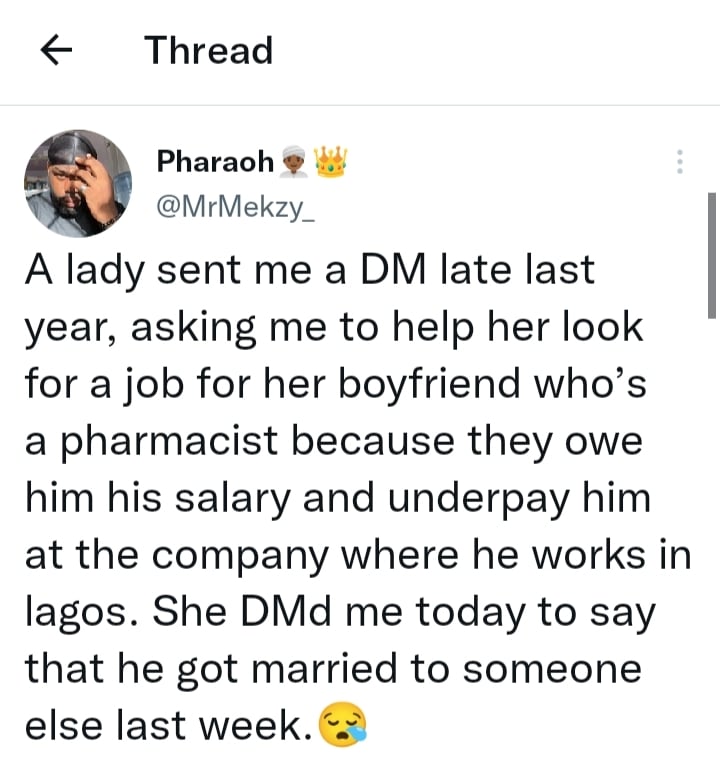Open the three-dot more options menu
This screenshot has height=761, width=720.
[x=680, y=162]
